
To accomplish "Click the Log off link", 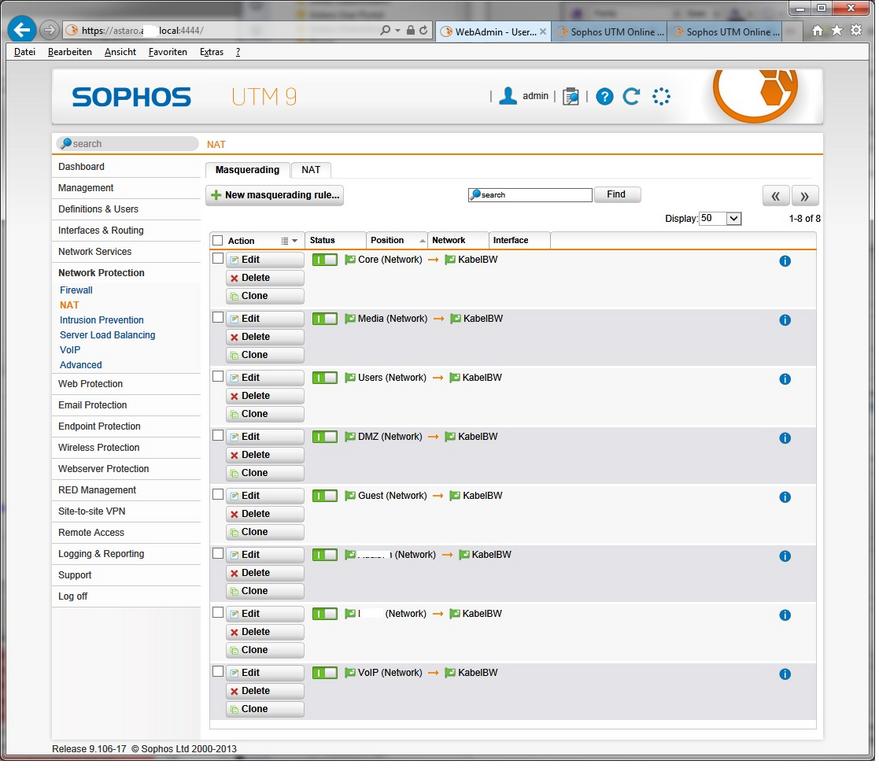I will (x=73, y=596).
